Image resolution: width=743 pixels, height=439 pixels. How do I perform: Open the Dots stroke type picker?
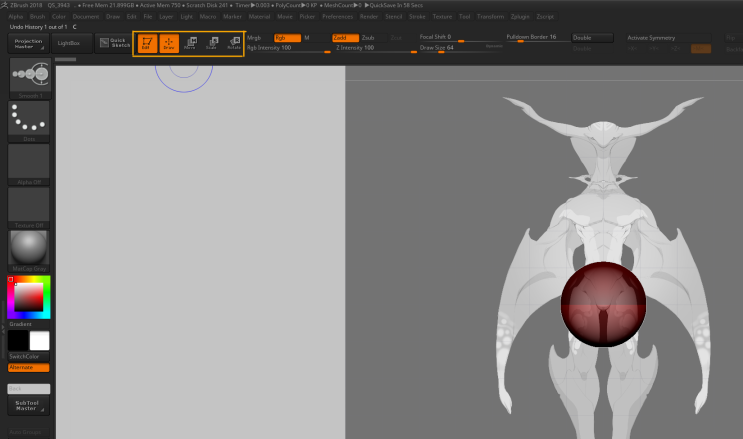29,119
